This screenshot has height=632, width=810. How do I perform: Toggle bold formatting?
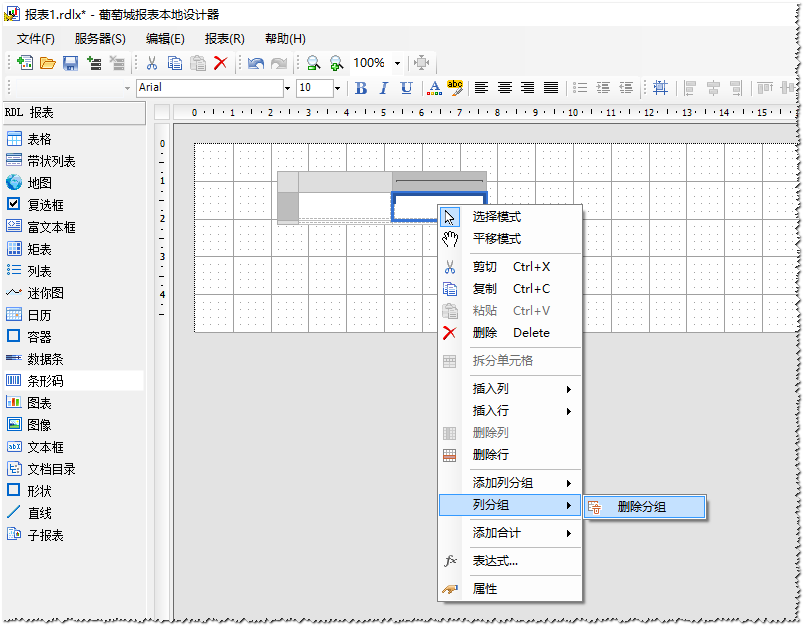[361, 88]
